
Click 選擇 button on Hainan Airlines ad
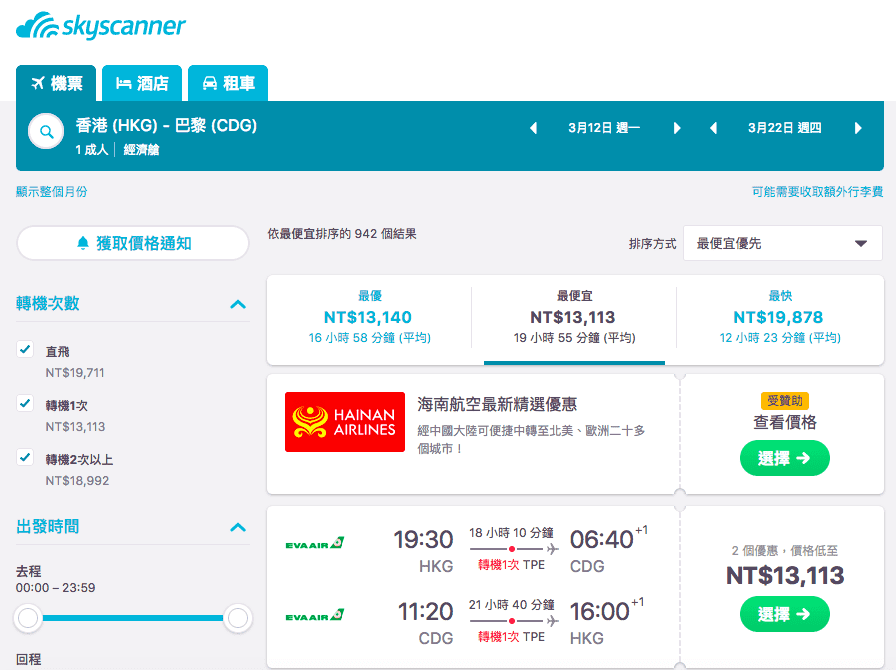pyautogui.click(x=784, y=458)
